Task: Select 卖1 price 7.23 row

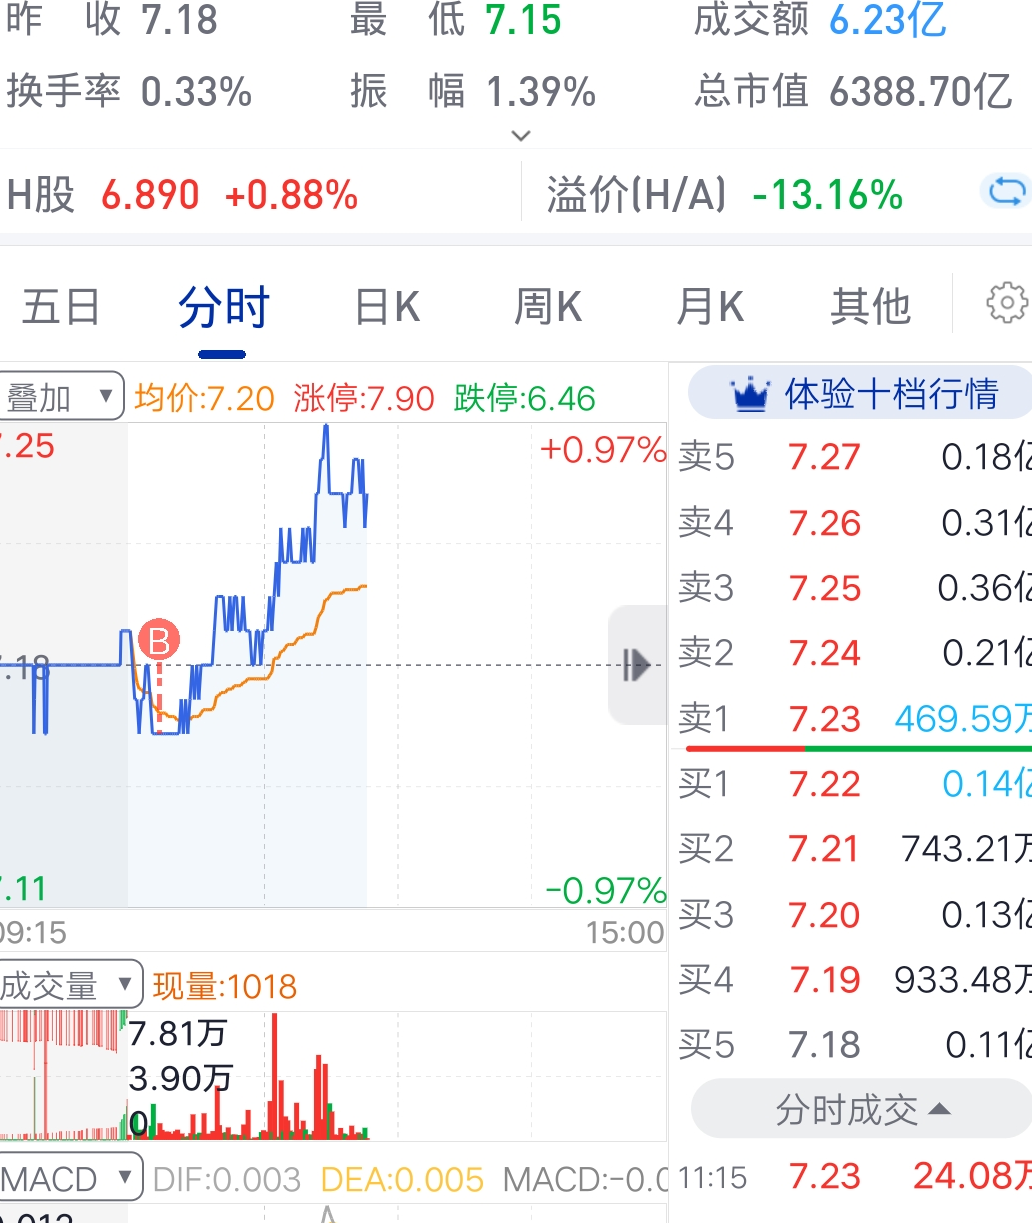Action: 853,718
